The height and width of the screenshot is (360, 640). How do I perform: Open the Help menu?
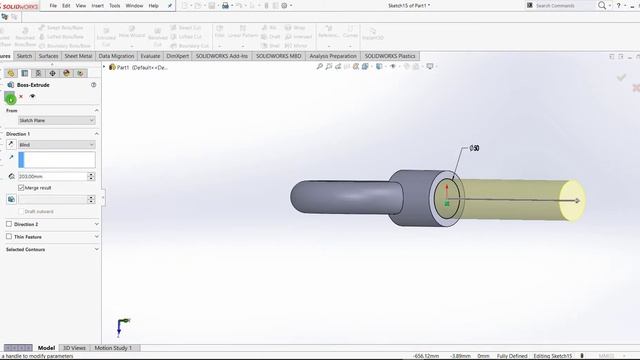[153, 6]
